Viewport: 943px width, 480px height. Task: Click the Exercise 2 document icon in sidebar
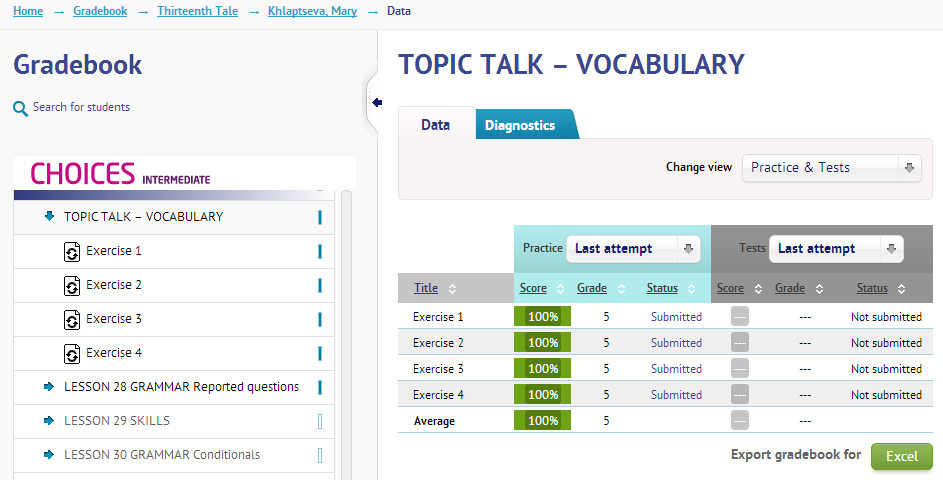tap(71, 285)
